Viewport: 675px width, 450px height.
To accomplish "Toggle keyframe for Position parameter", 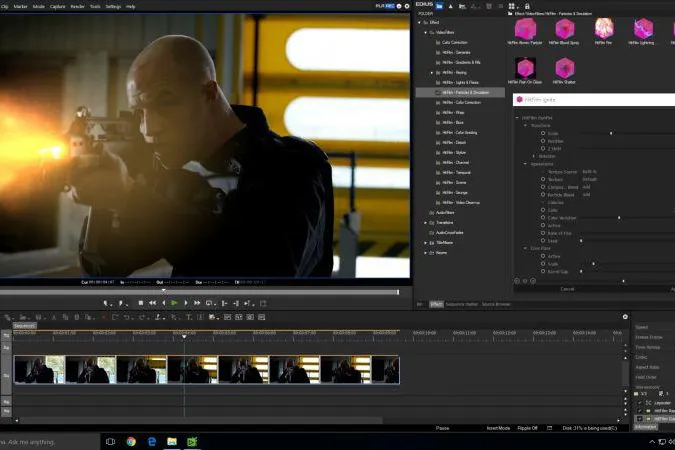I will click(x=543, y=141).
